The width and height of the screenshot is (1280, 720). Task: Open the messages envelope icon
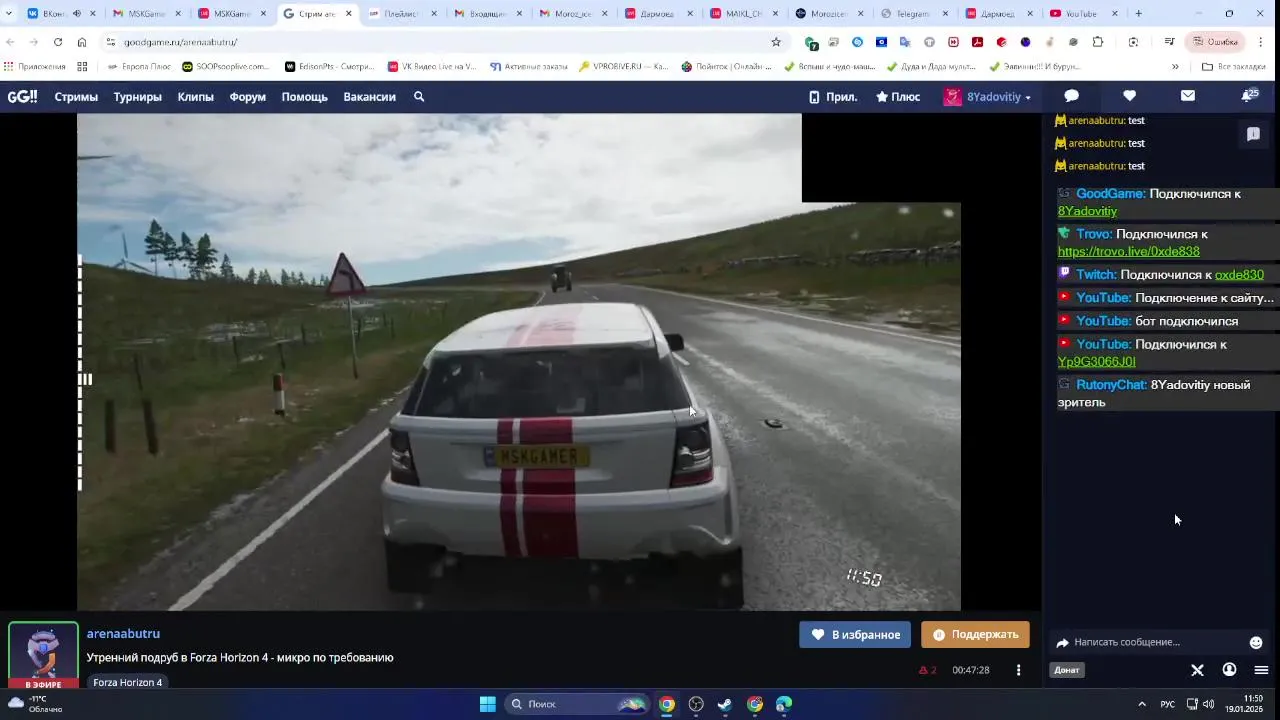[1187, 96]
